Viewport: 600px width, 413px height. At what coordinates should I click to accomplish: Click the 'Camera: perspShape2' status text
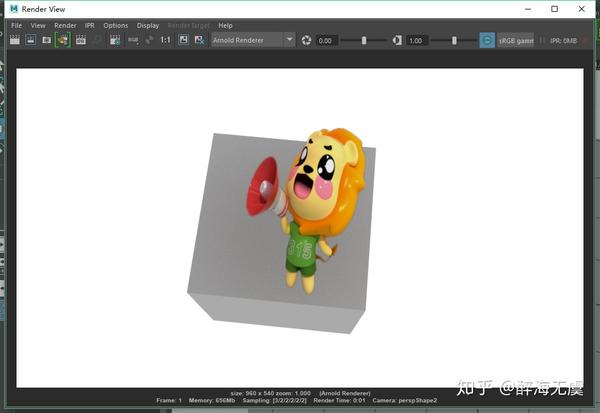click(404, 400)
